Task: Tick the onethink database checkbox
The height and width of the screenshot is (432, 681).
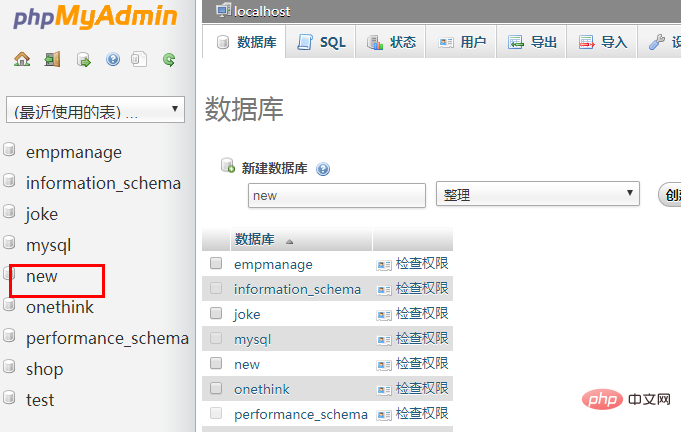Action: point(216,388)
